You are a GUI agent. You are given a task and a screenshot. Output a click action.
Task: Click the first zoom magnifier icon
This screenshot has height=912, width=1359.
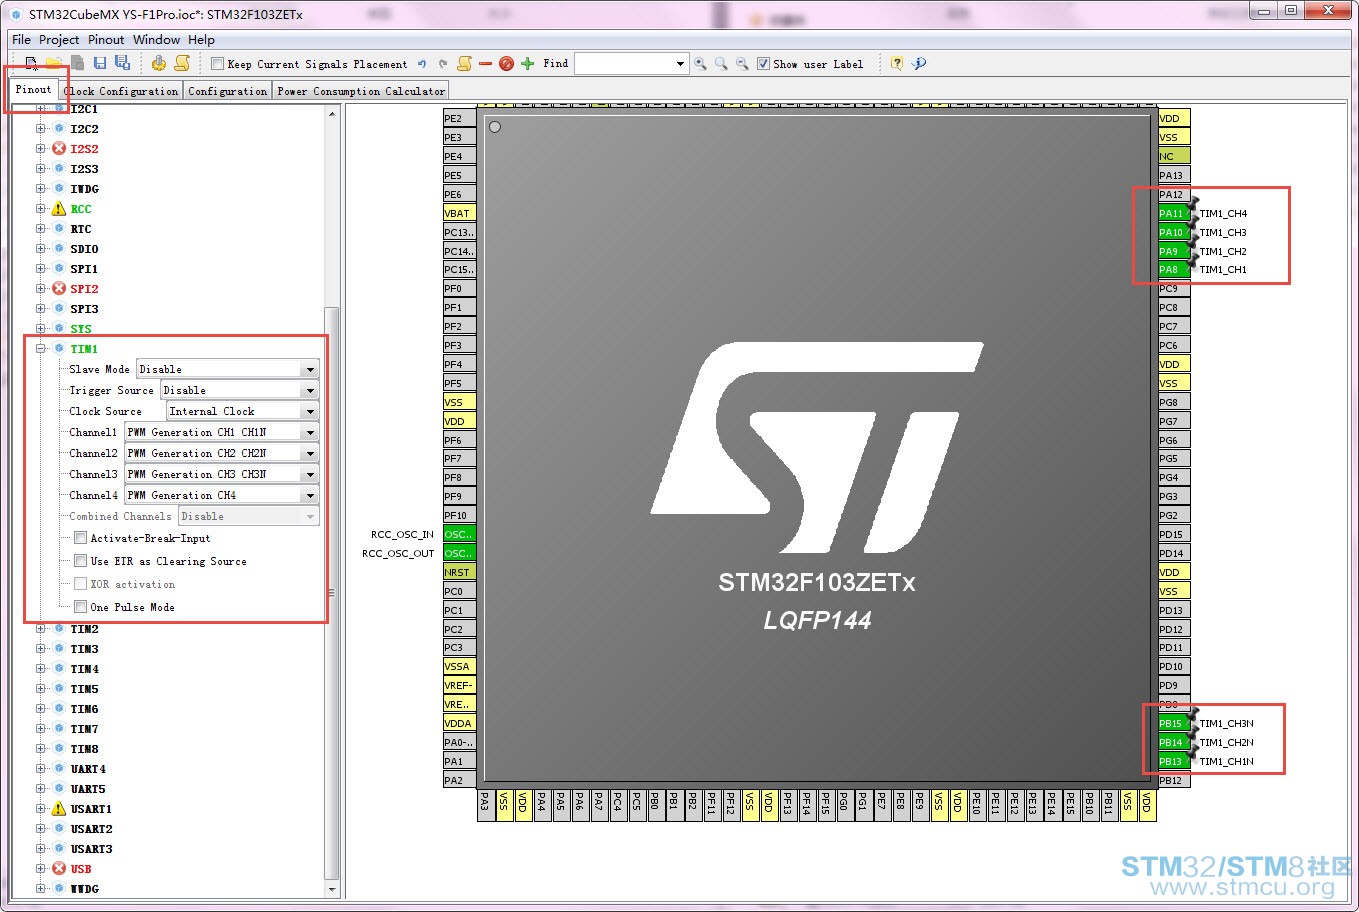click(x=700, y=63)
